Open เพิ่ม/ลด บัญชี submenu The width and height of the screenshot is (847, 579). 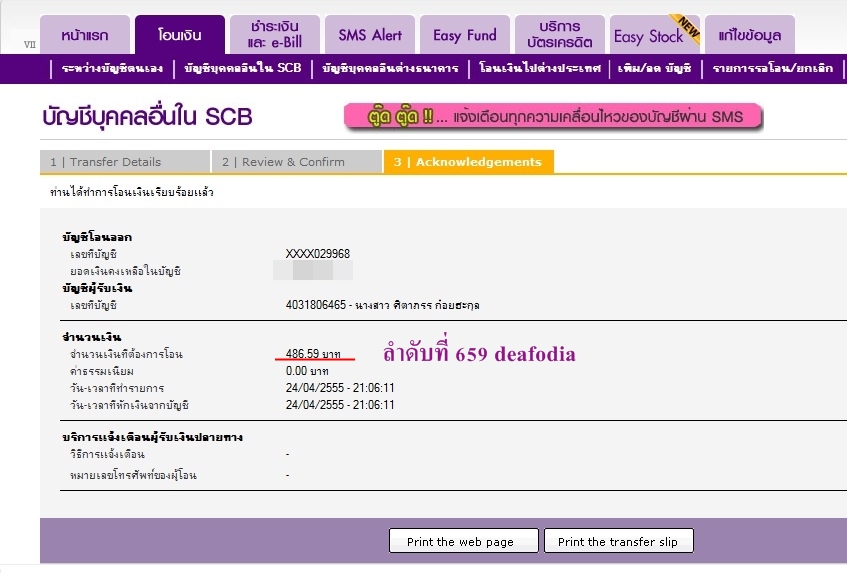(655, 69)
